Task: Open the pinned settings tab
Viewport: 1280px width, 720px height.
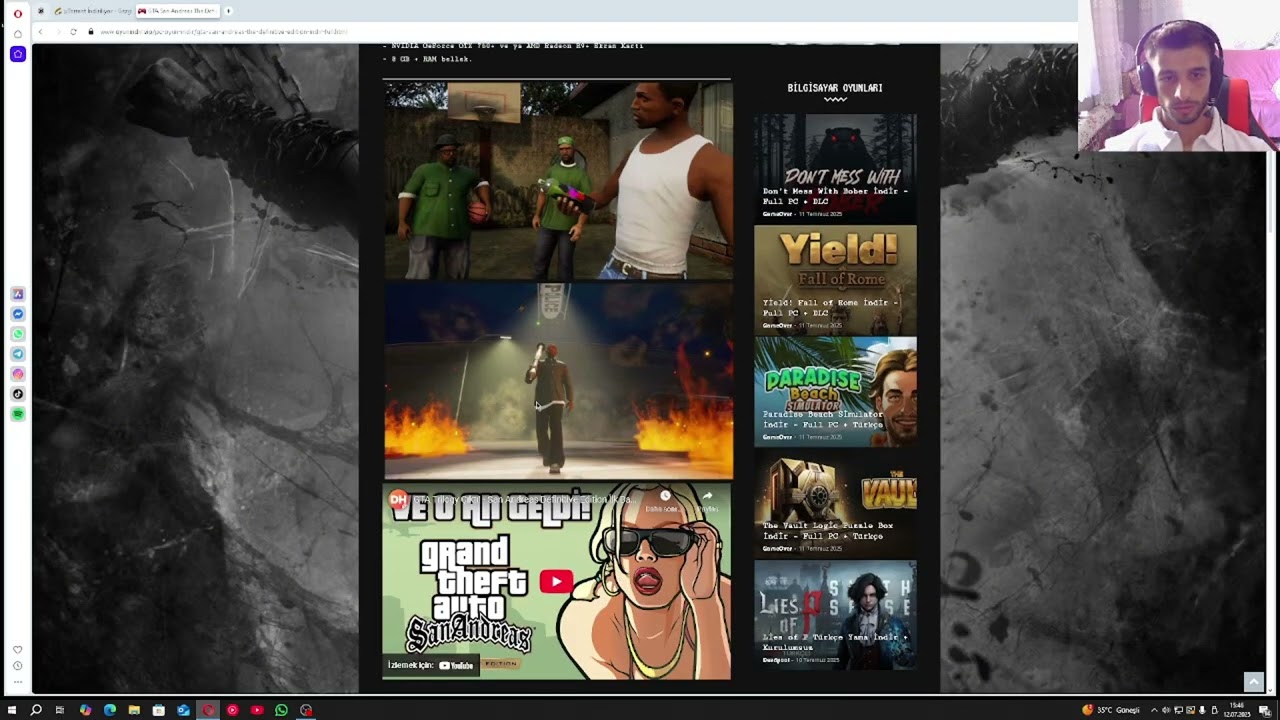Action: pos(41,11)
